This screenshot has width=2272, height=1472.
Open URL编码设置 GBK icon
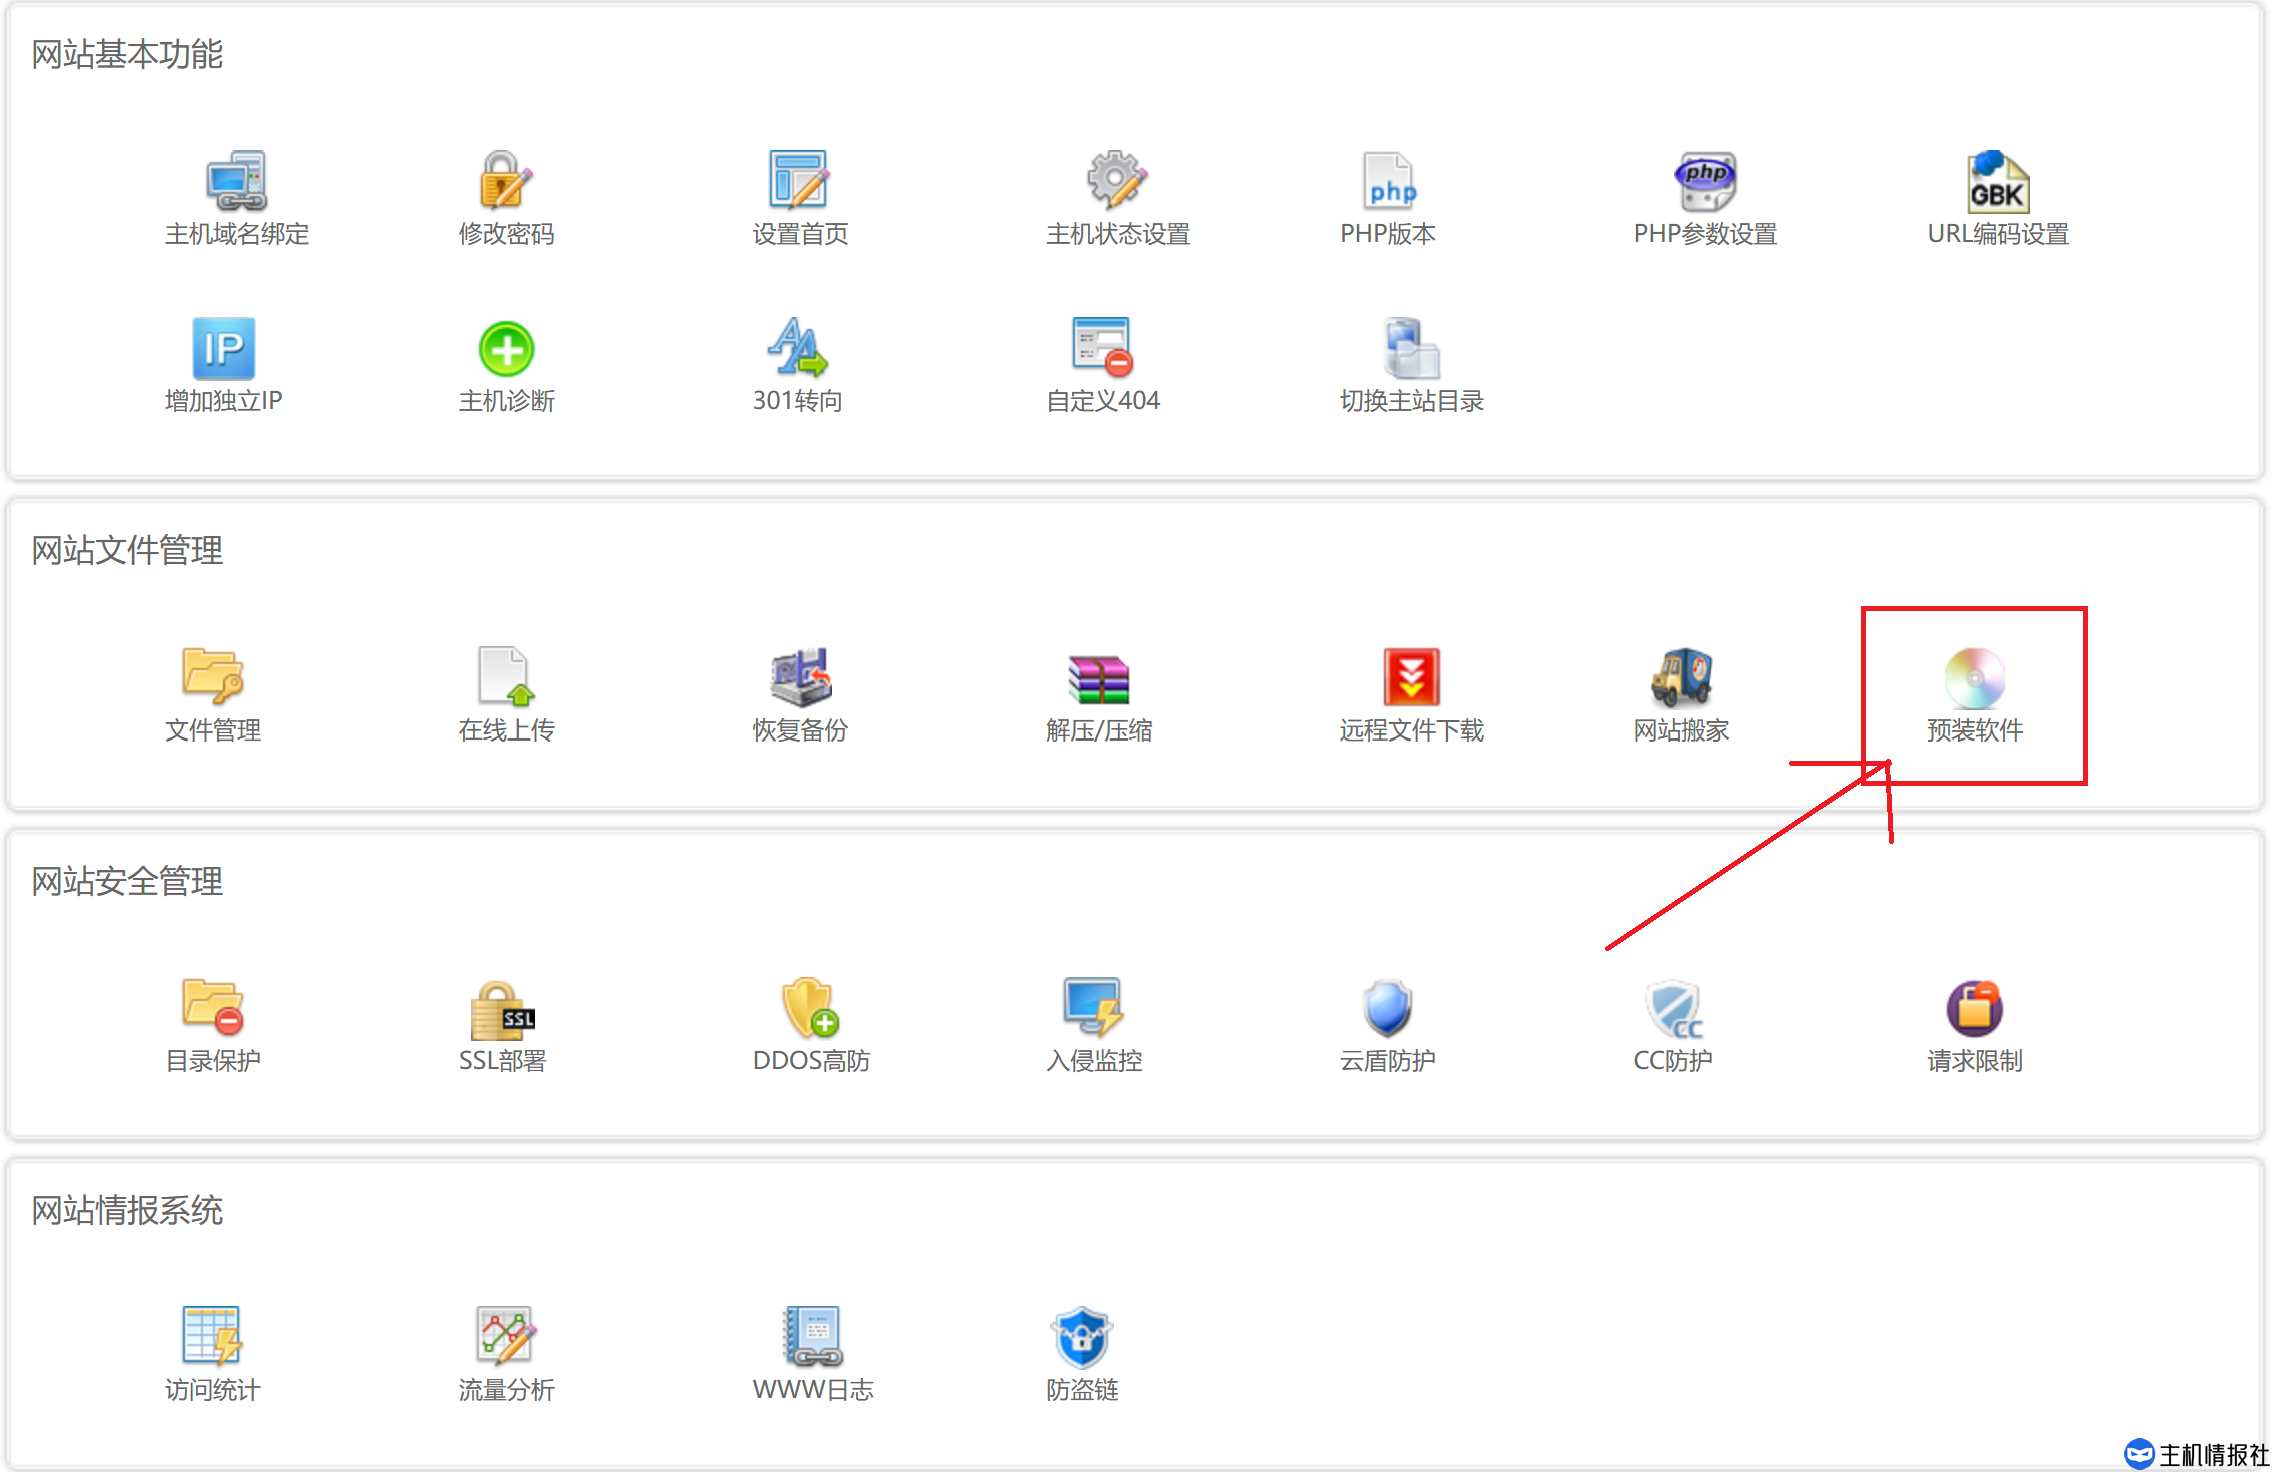pos(1997,180)
